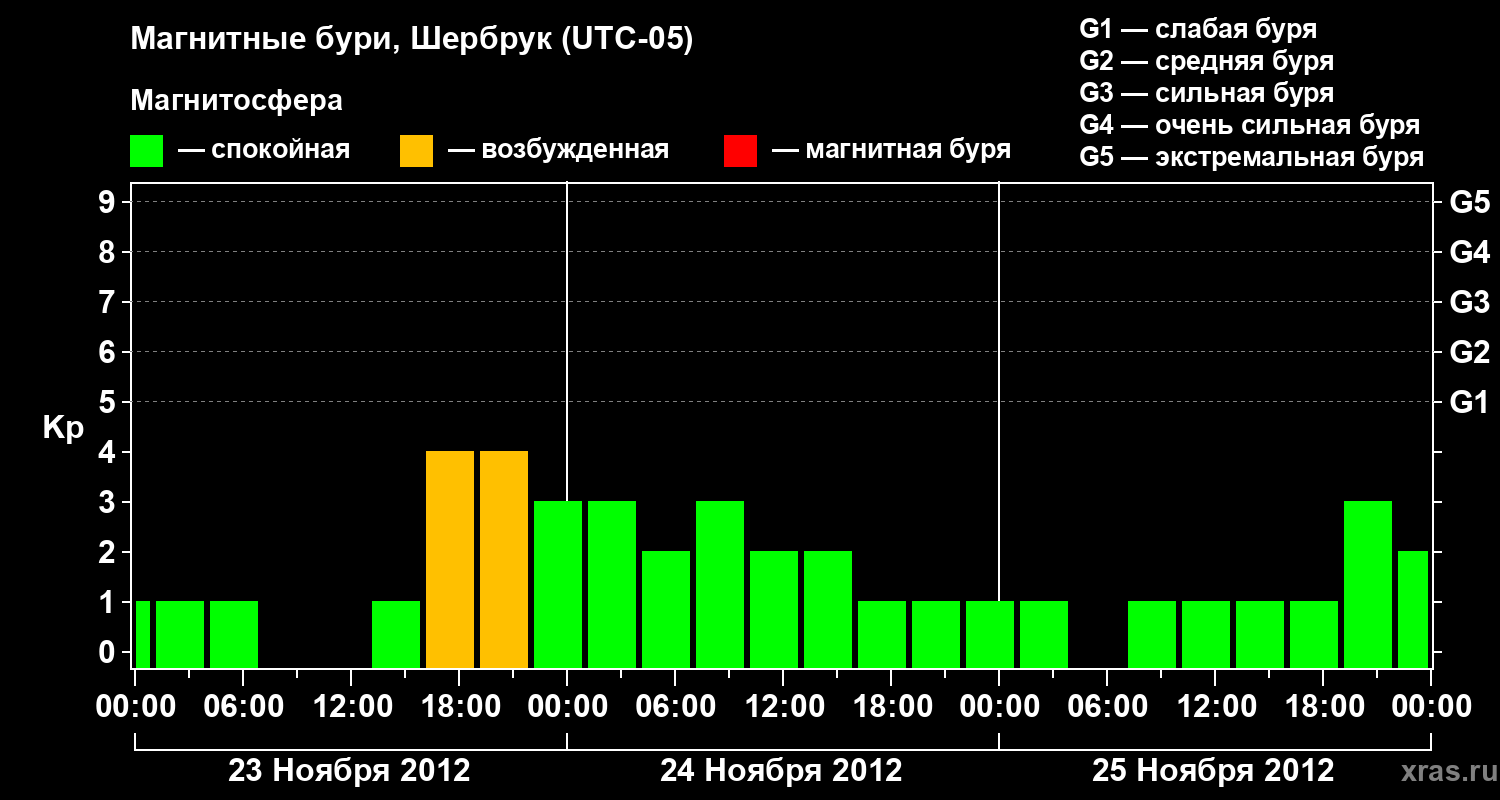Click narrow green bar at 00:00 on 23 November
The height and width of the screenshot is (800, 1500).
tap(143, 634)
